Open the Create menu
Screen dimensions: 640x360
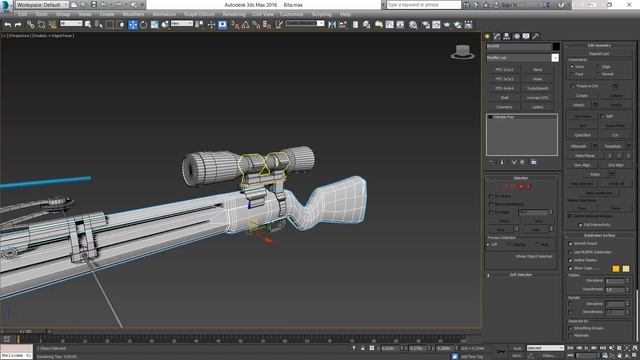(x=107, y=14)
